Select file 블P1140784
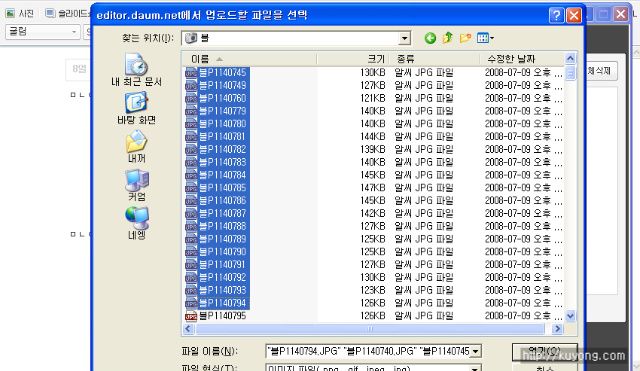Image resolution: width=640 pixels, height=371 pixels. click(x=222, y=175)
